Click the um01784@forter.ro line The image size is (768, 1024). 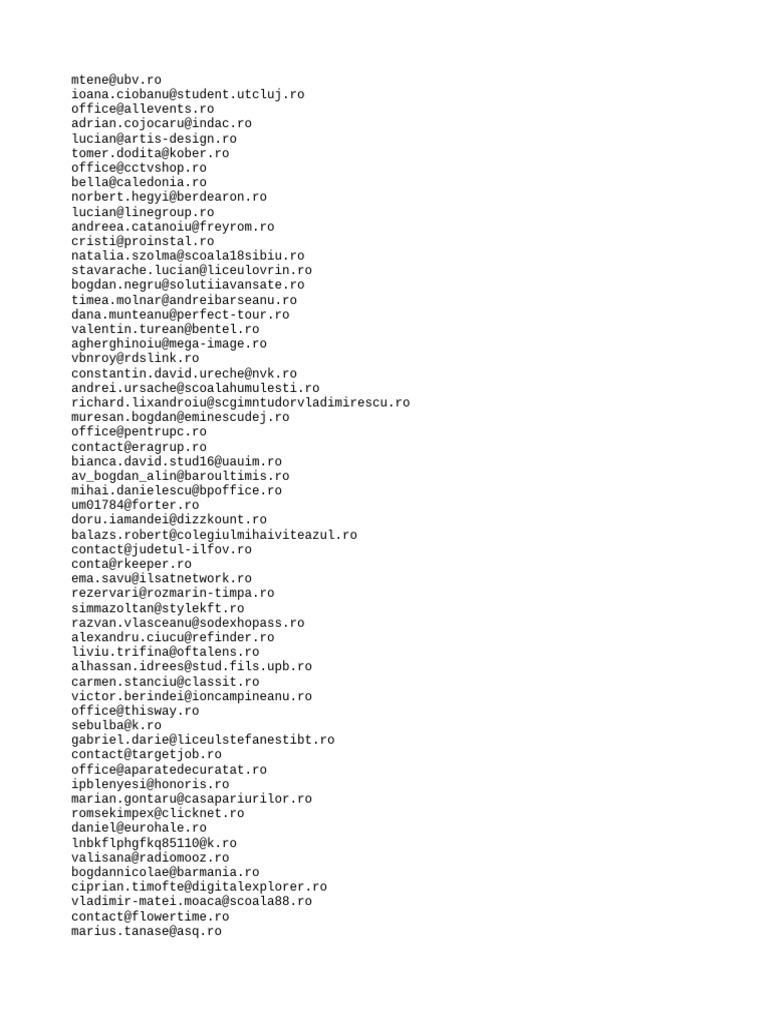tap(135, 505)
